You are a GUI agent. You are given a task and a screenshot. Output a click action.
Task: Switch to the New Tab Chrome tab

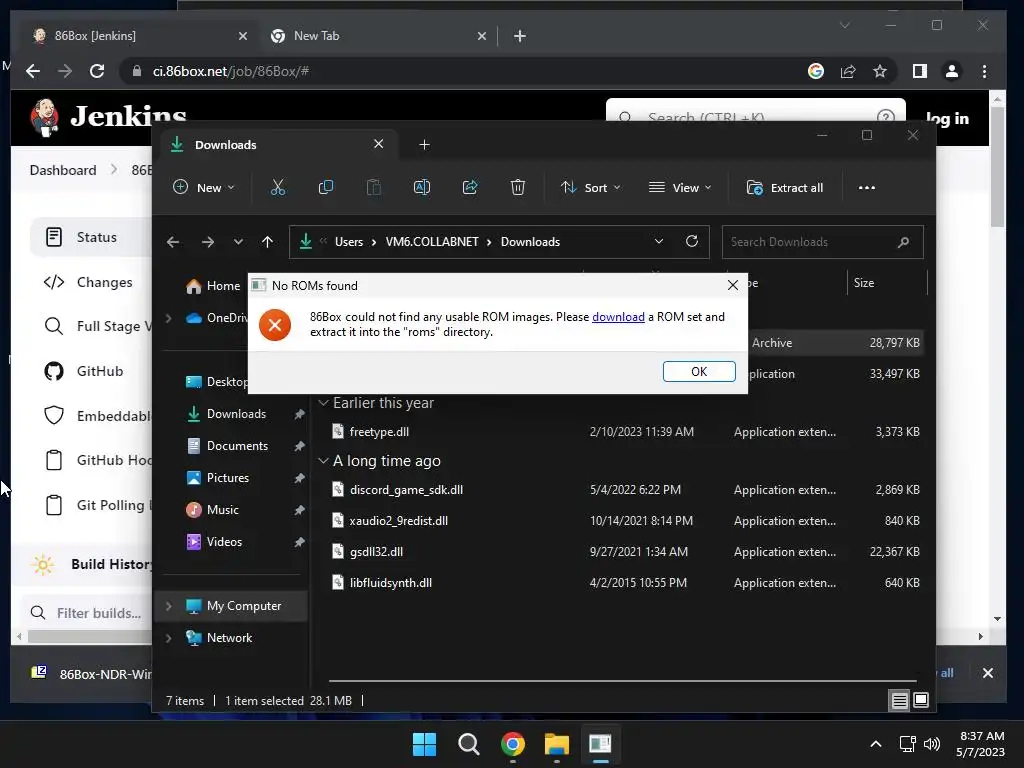[377, 36]
